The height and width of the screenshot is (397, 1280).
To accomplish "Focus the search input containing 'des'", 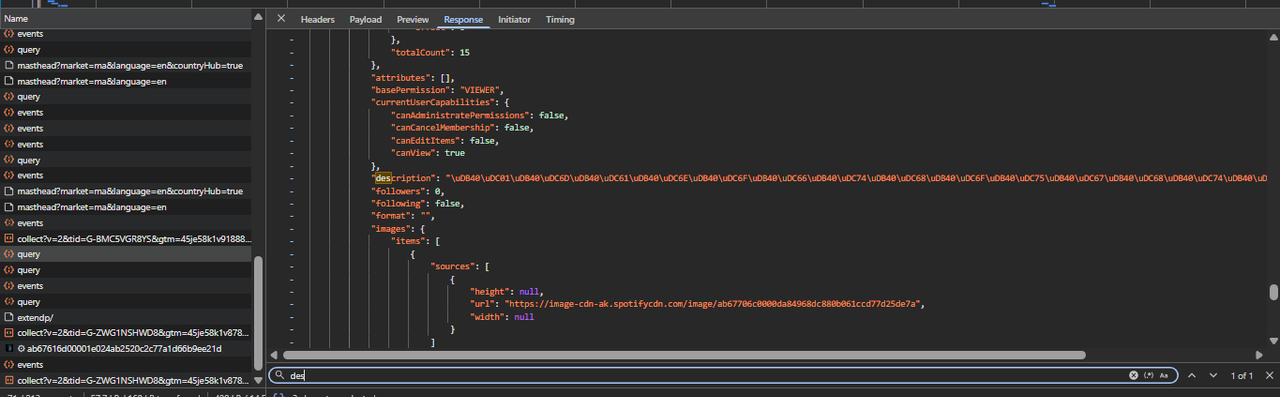I will pos(705,376).
